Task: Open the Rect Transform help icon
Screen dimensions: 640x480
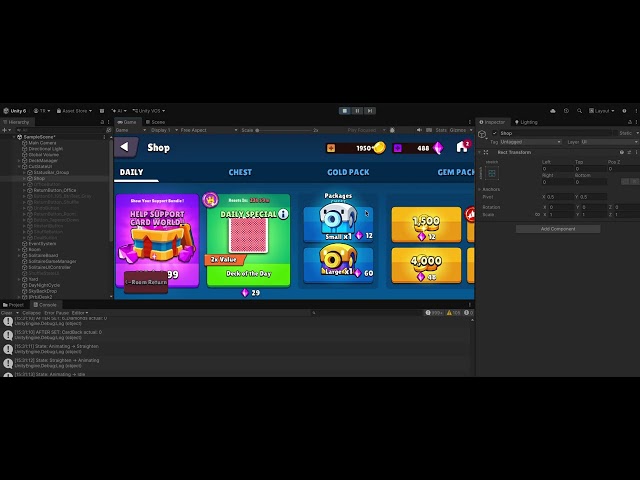Action: [x=622, y=152]
